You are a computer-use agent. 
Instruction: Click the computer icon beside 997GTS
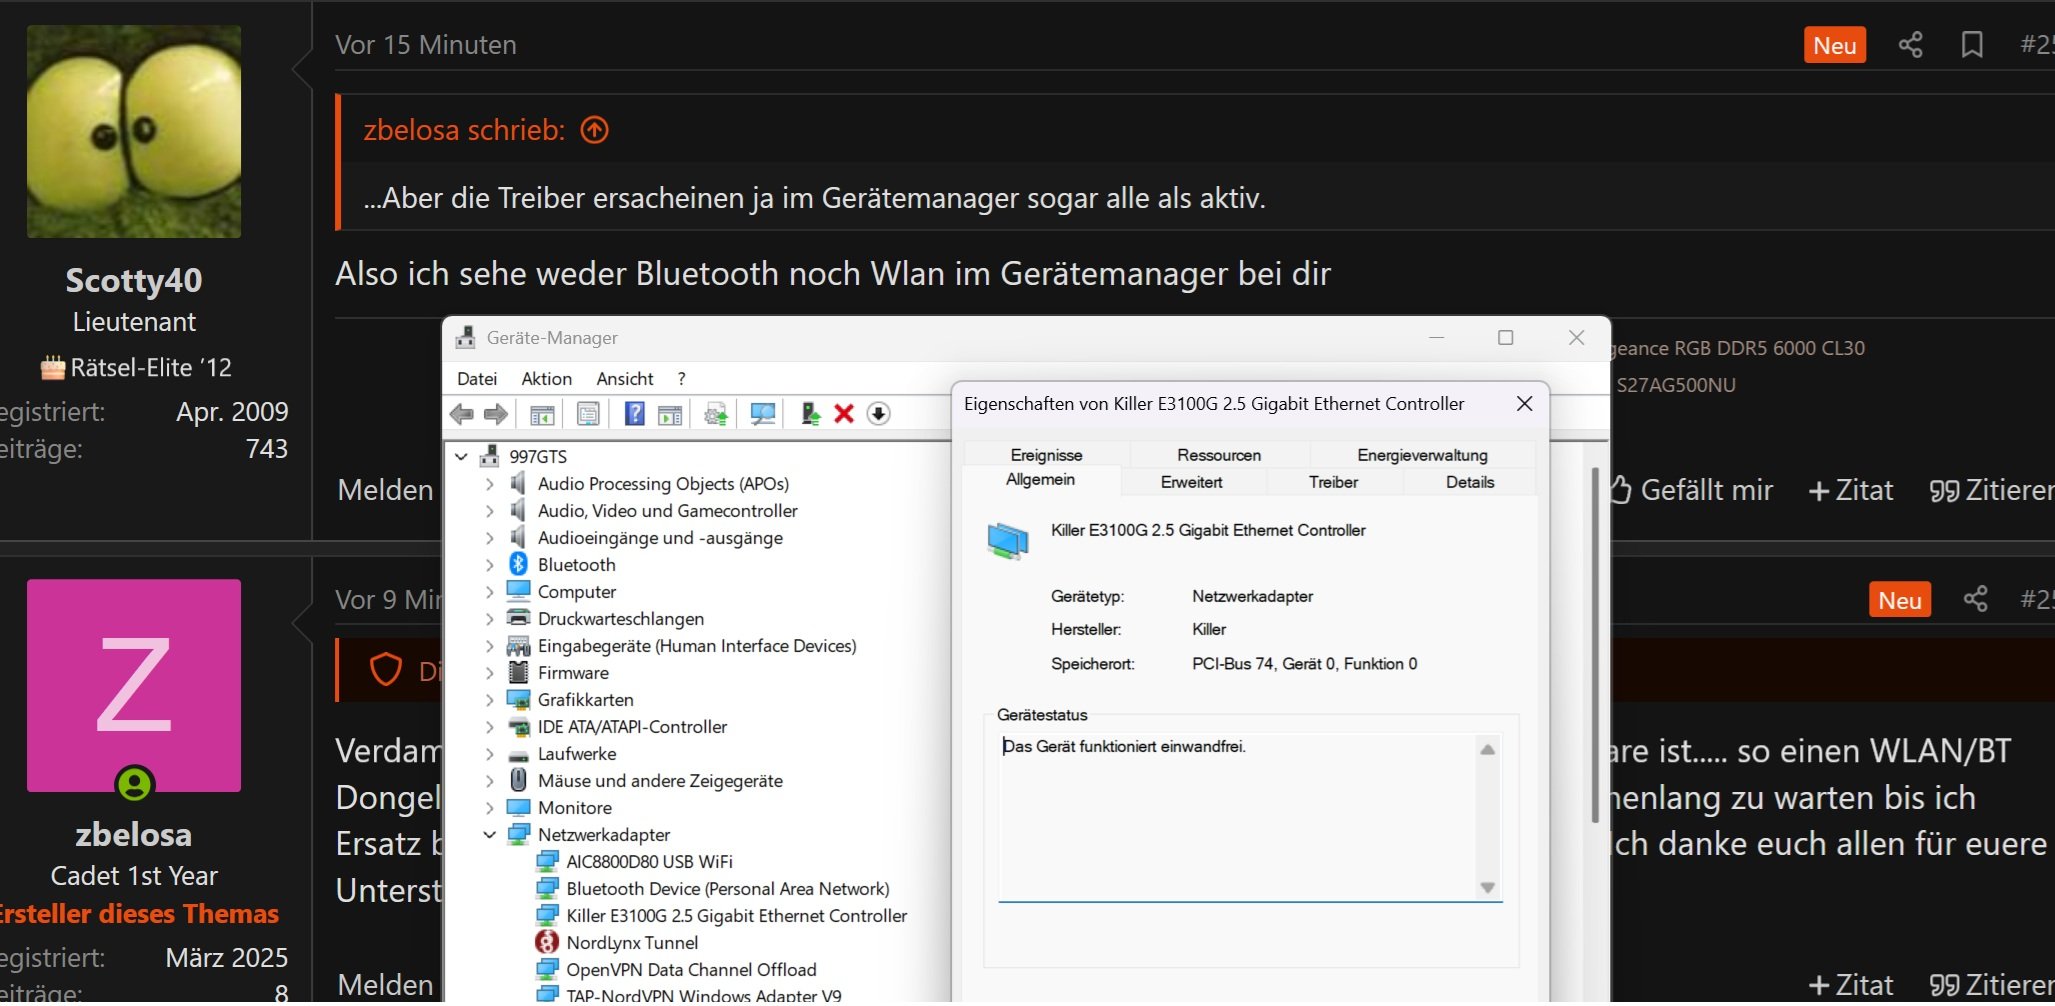click(489, 456)
